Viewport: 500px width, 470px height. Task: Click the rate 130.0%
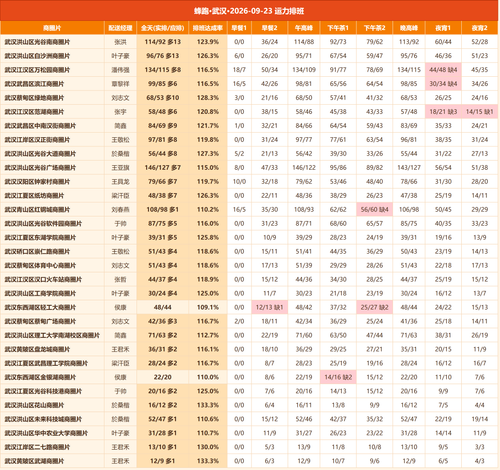(x=208, y=447)
